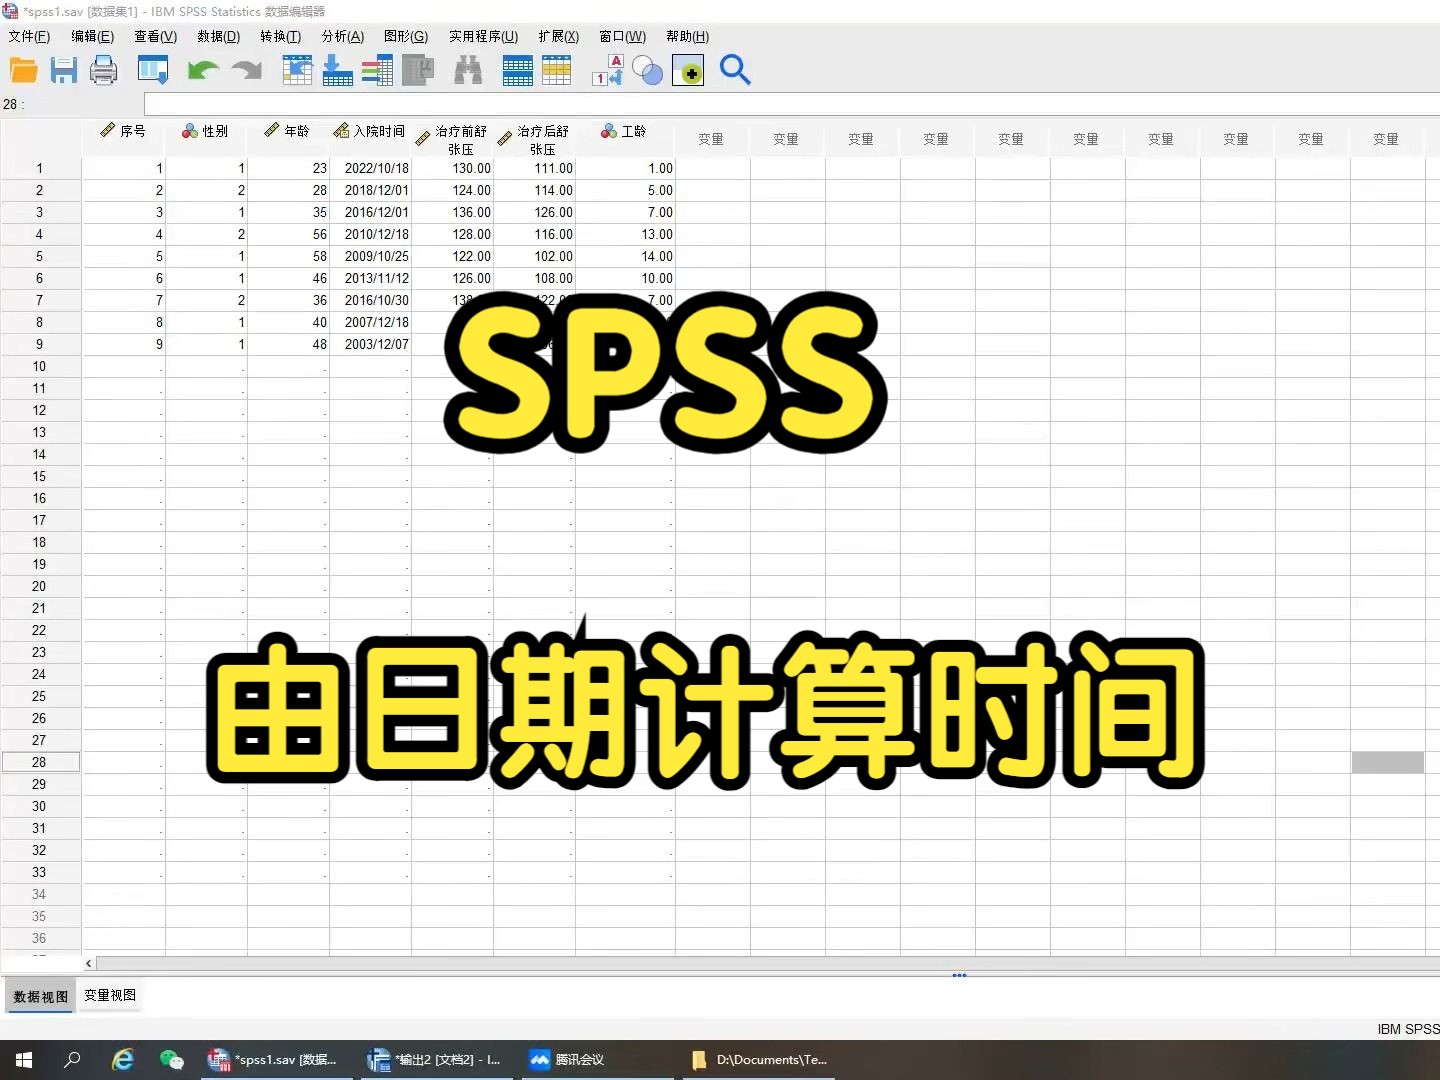Open the 窗口(W) menu
Screen dimensions: 1440x1080
click(x=622, y=36)
